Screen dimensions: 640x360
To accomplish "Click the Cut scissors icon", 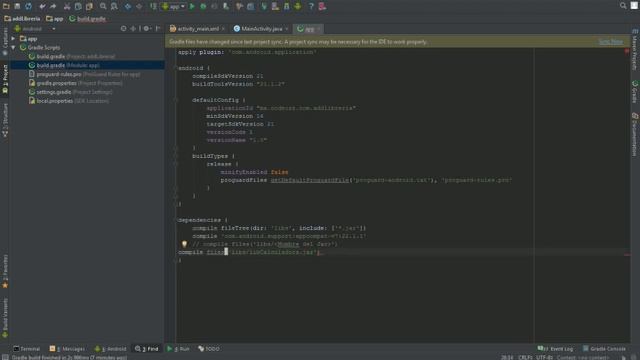I will point(67,6).
